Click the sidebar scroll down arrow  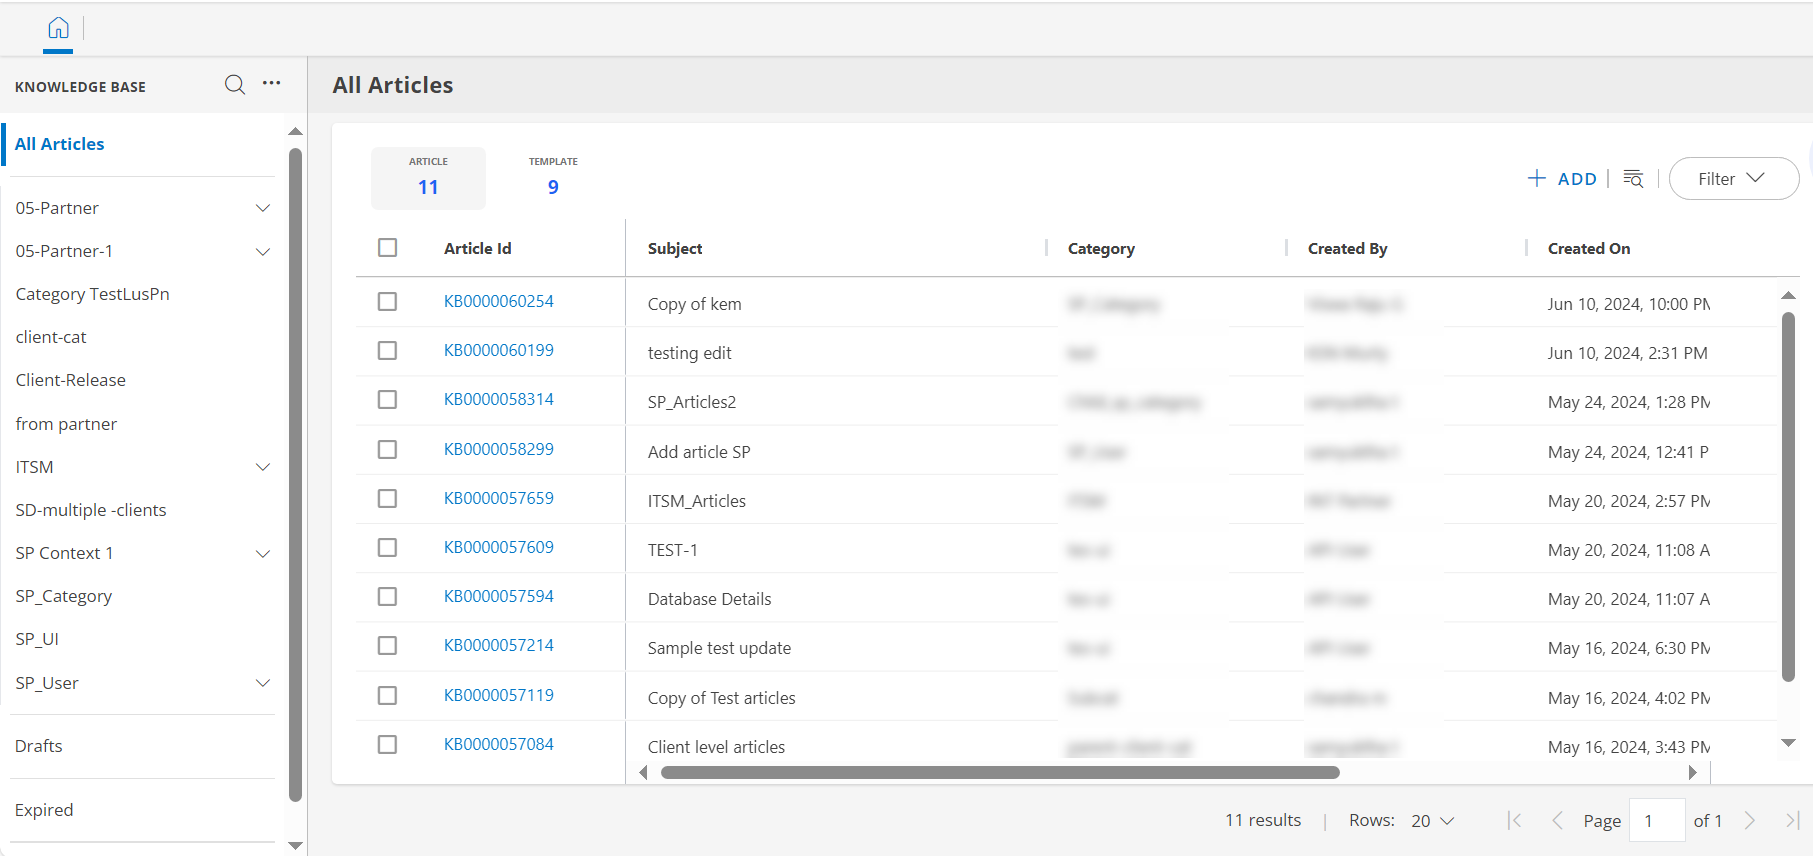tap(295, 846)
